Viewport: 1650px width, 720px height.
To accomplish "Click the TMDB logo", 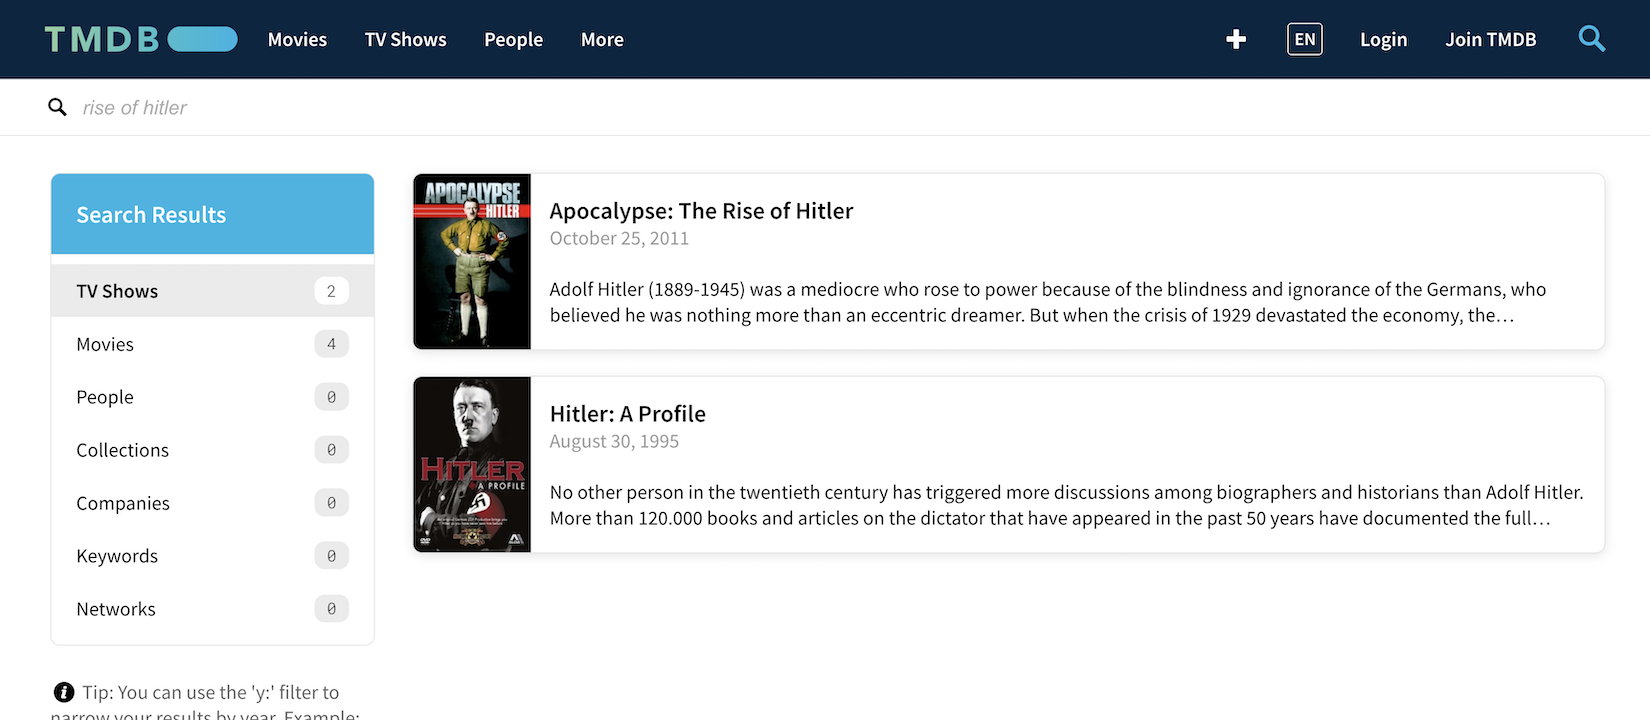I will 141,39.
